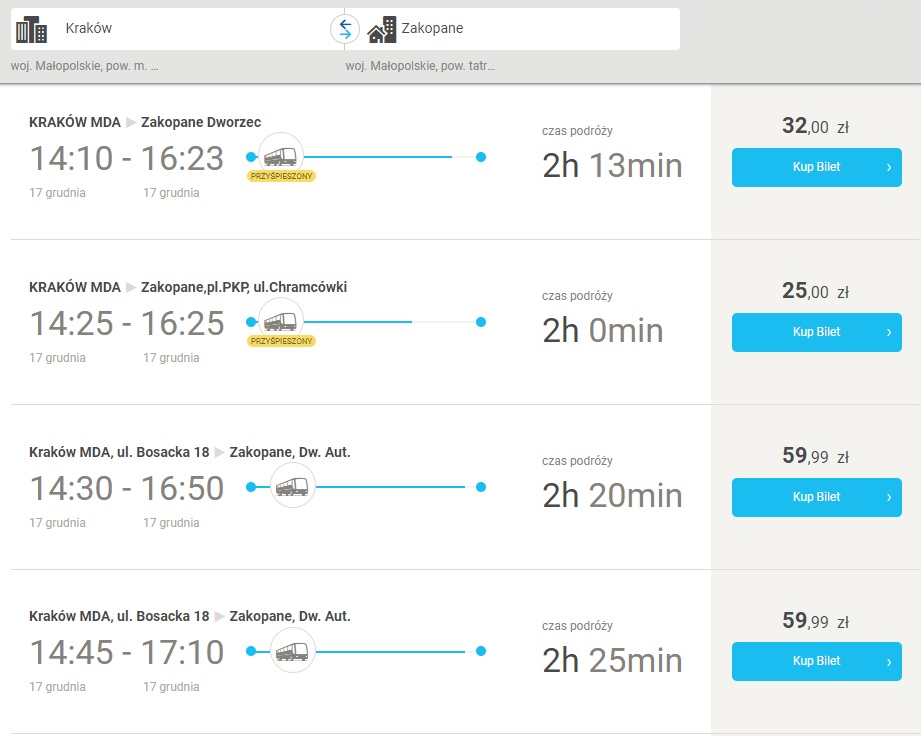Click the building icon next to Zakopane
Screen dimensions: 921x736
pos(383,28)
